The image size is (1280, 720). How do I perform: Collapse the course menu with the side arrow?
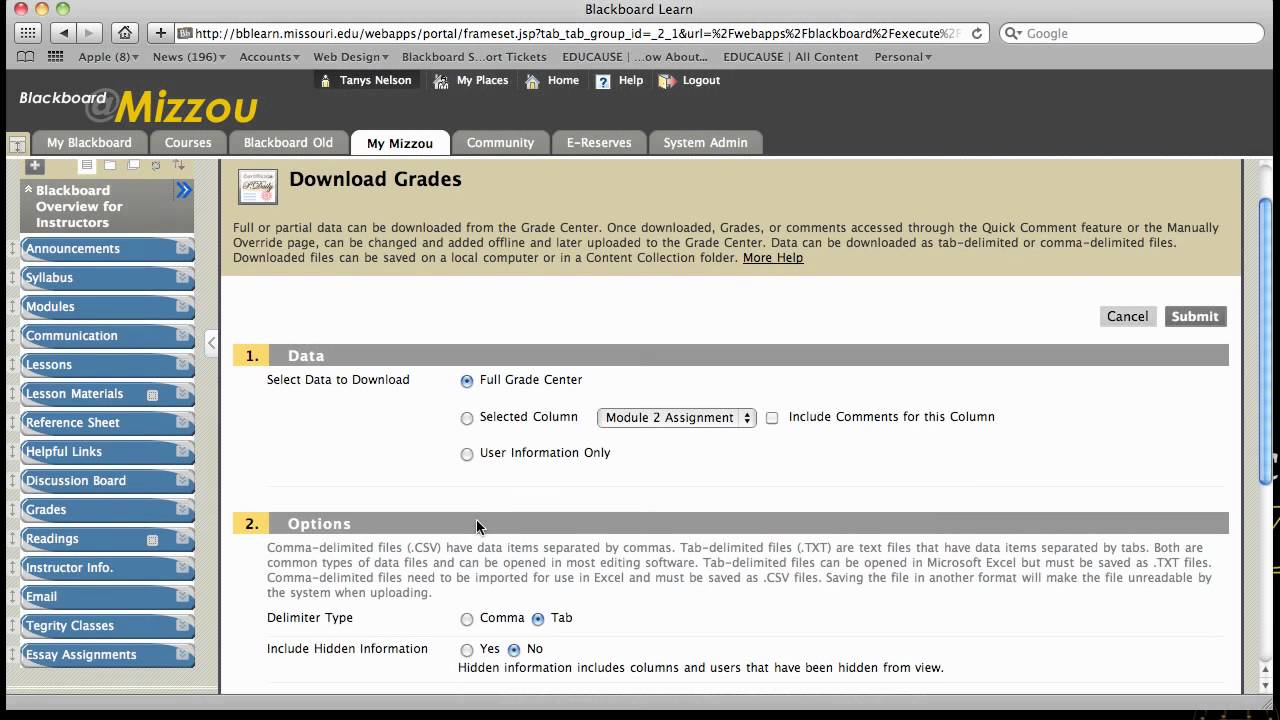(x=211, y=343)
